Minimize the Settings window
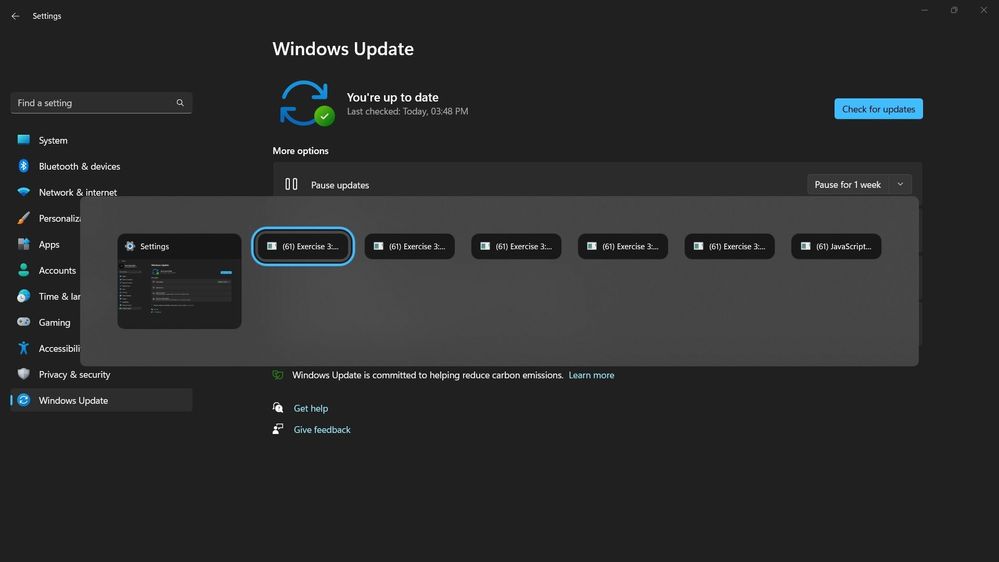 [924, 10]
